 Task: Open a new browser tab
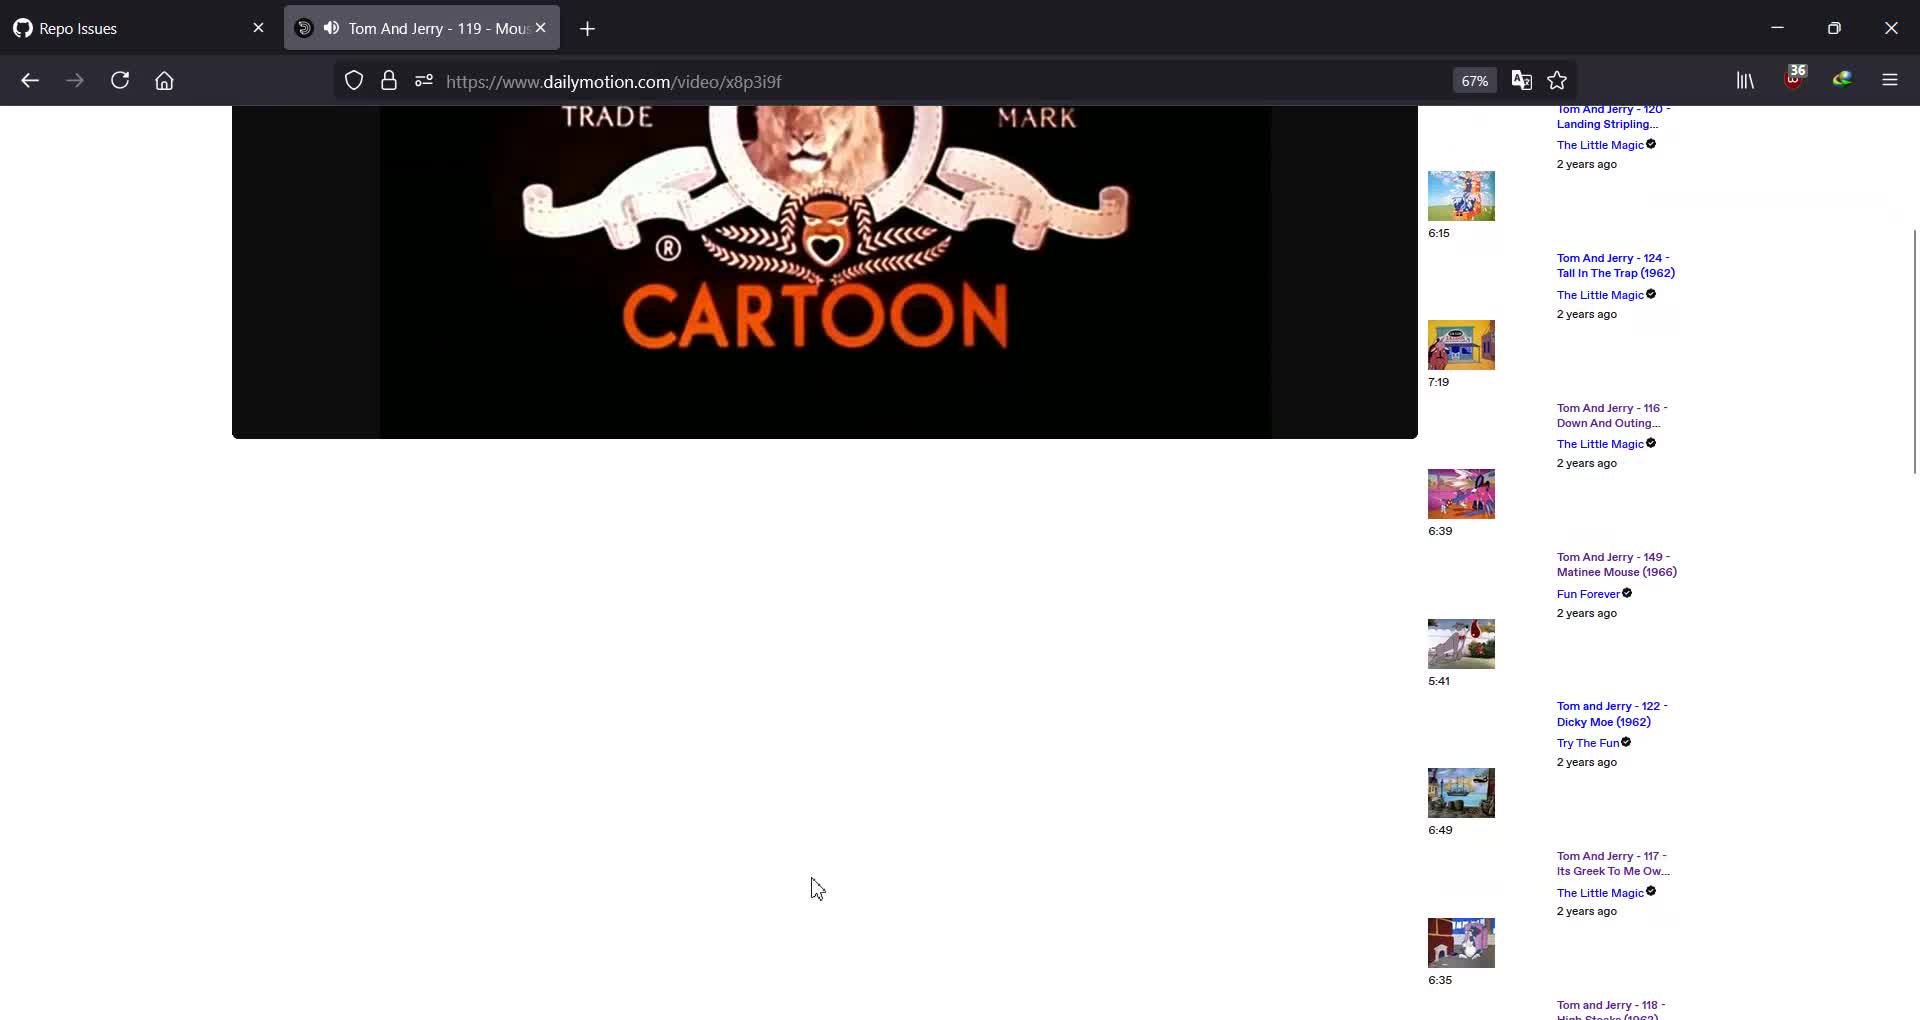coord(587,29)
